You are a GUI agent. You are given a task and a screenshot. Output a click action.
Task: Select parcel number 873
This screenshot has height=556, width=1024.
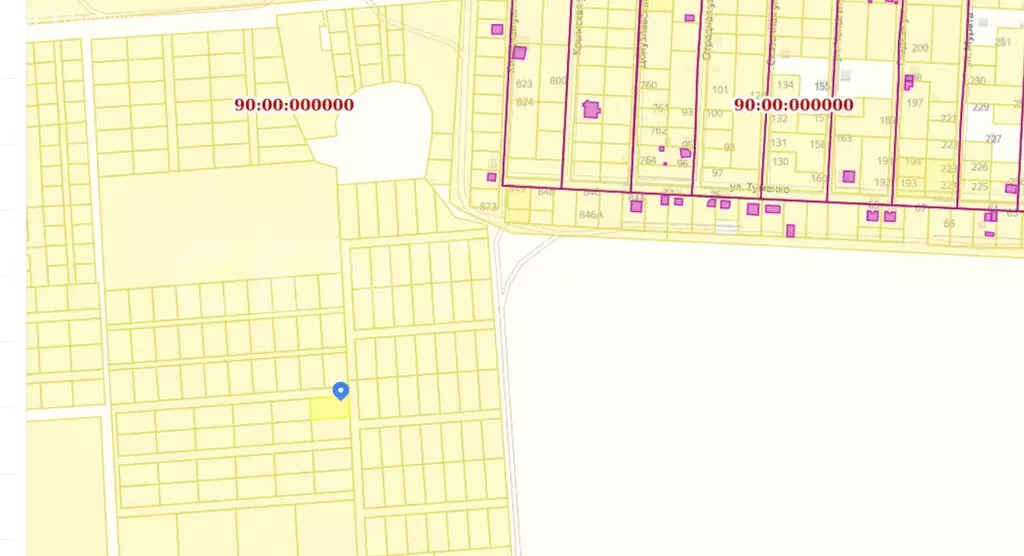(x=489, y=206)
